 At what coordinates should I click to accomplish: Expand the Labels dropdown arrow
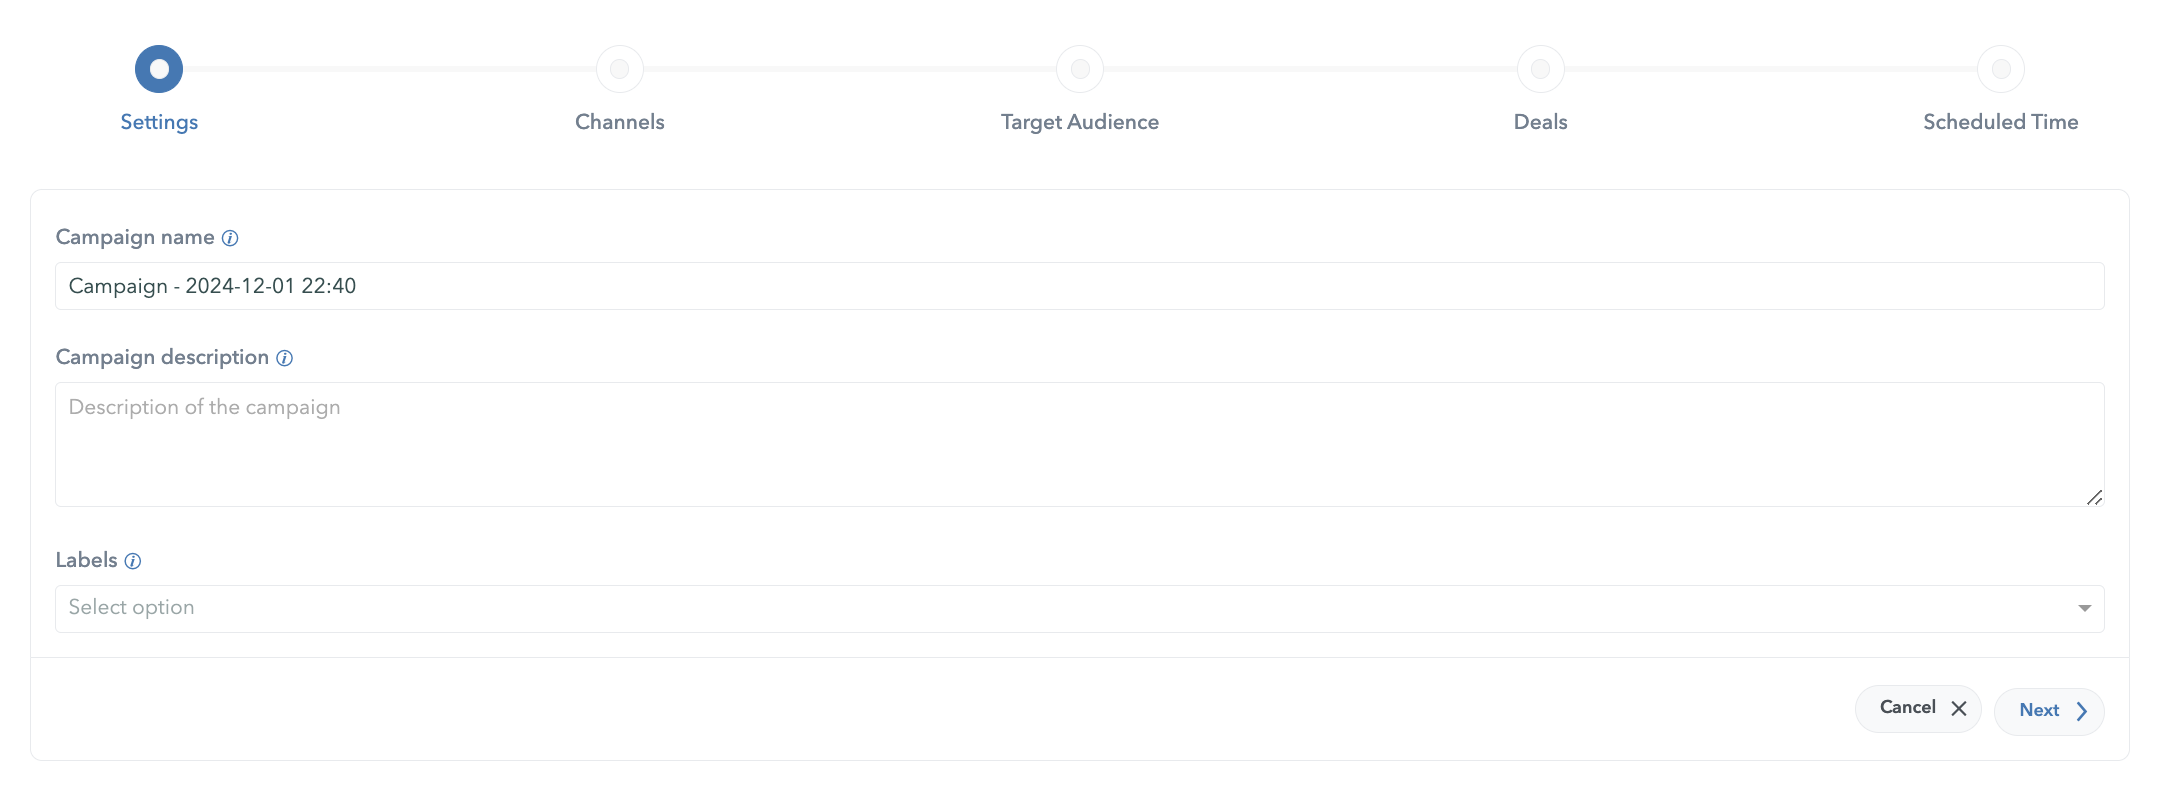pyautogui.click(x=2084, y=608)
